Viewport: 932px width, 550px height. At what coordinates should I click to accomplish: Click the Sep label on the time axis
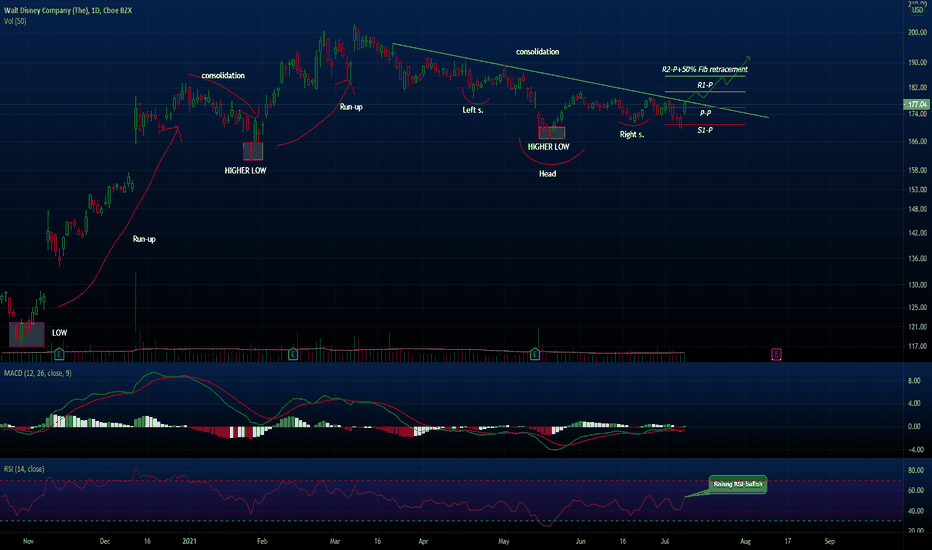point(830,542)
